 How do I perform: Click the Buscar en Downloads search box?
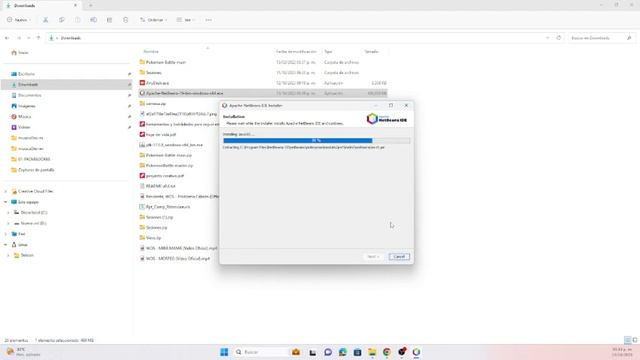pyautogui.click(x=601, y=38)
